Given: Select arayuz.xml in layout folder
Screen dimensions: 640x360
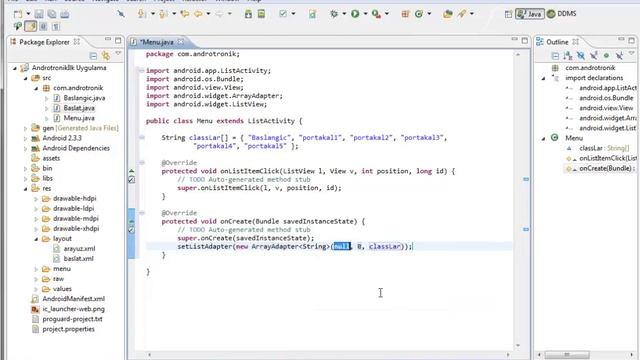Looking at the screenshot, I should [x=79, y=249].
